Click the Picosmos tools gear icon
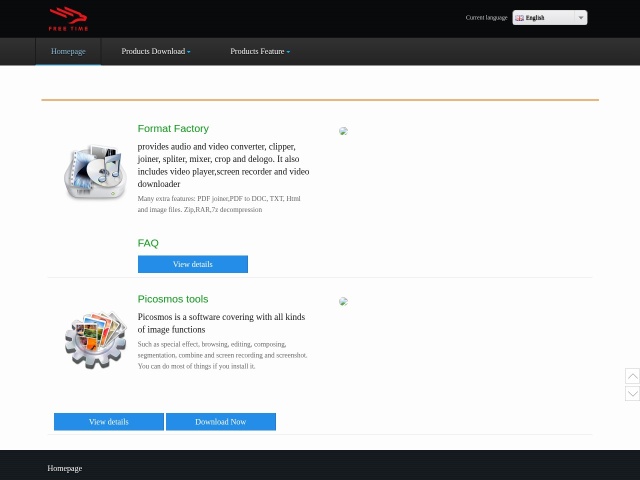 click(x=96, y=340)
